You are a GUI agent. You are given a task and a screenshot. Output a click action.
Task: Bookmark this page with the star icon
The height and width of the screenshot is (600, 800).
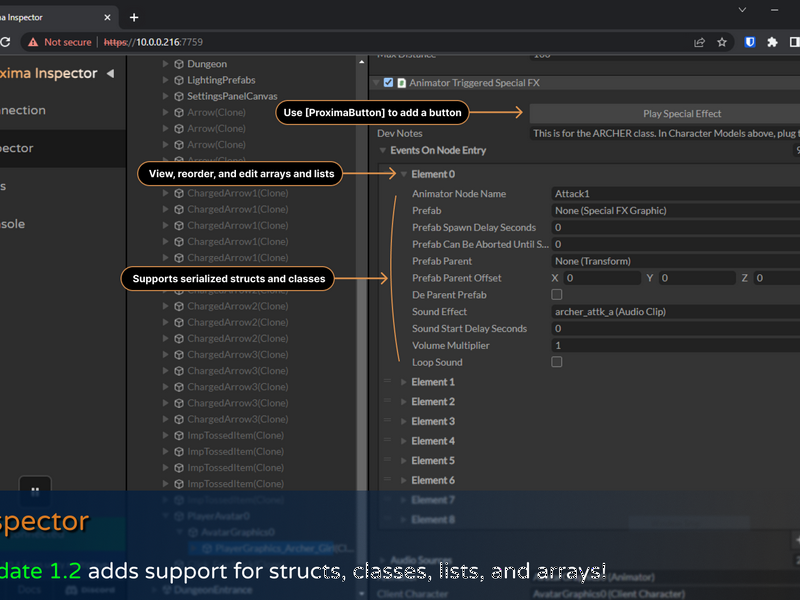721,42
